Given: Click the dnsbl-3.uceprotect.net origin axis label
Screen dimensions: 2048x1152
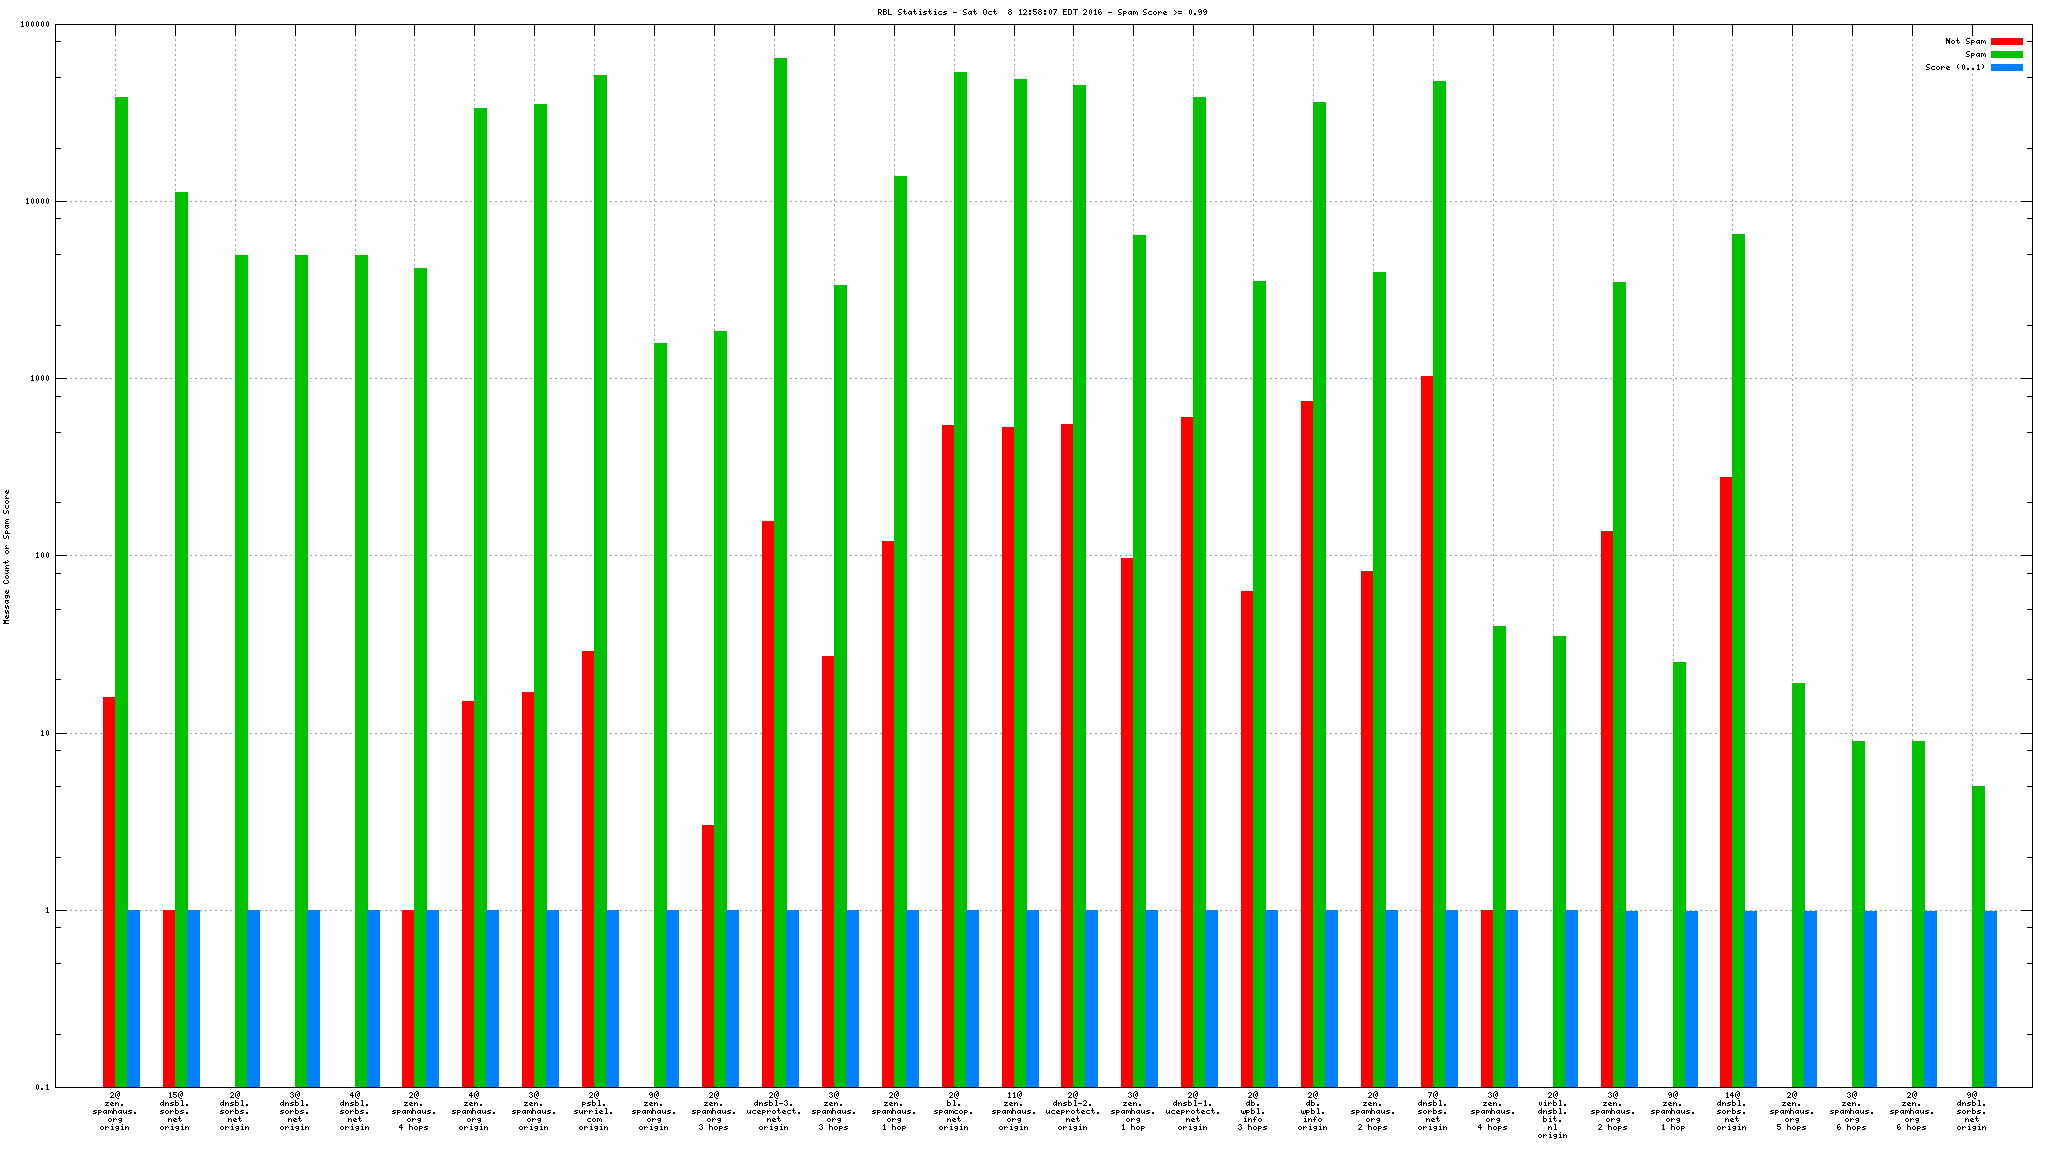Looking at the screenshot, I should point(774,1111).
